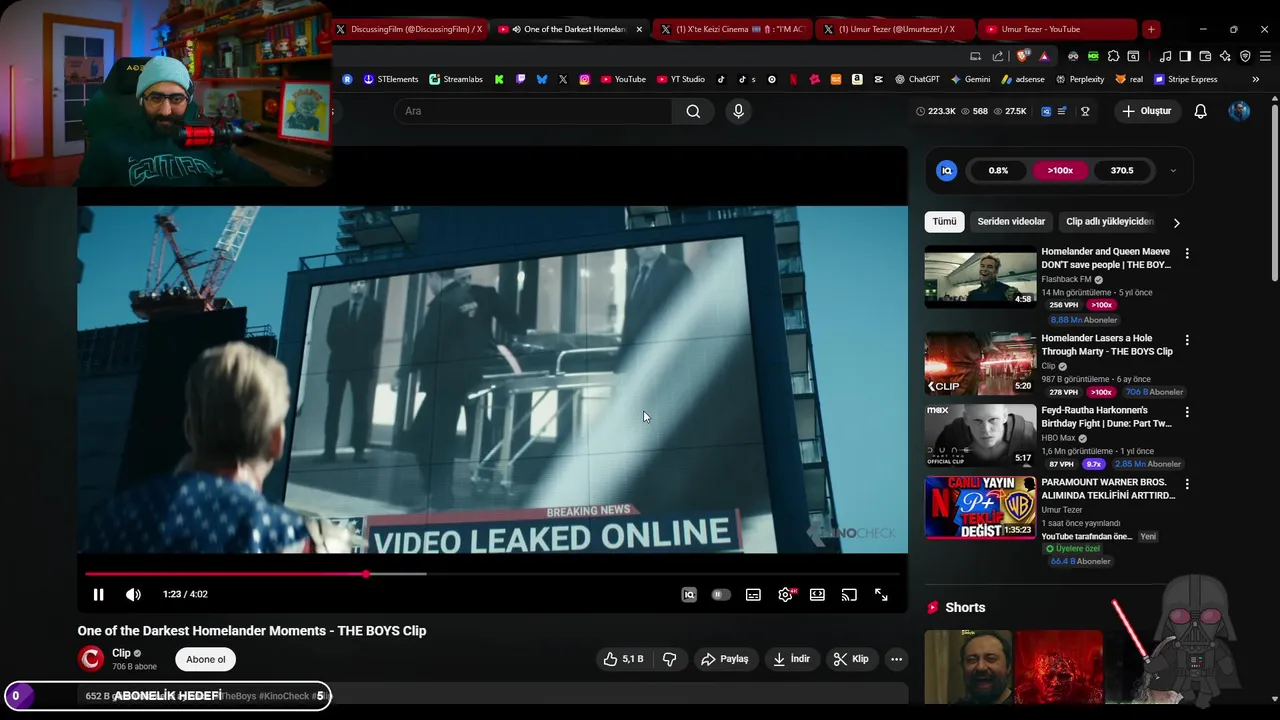Open the Instagram bookmark icon

coord(584,79)
